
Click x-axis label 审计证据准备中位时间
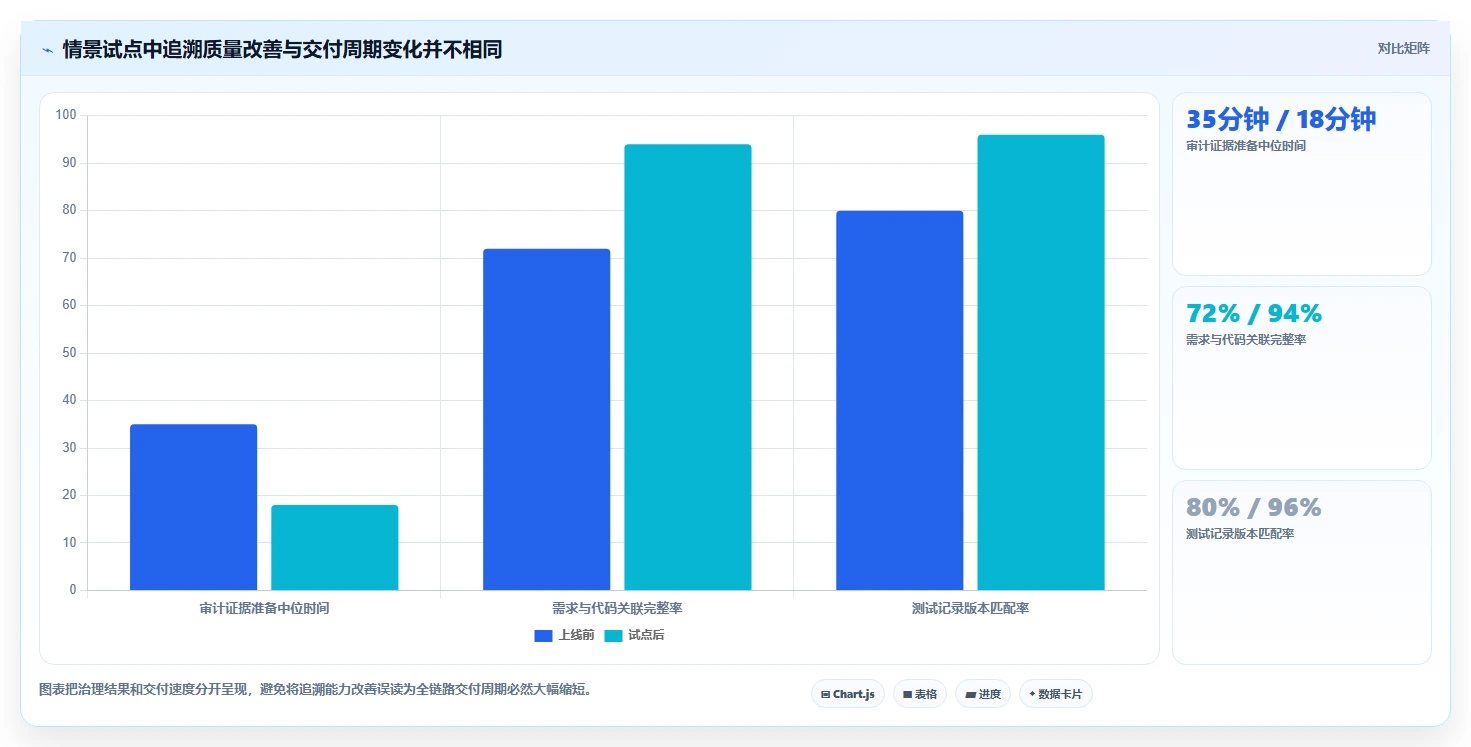(264, 608)
